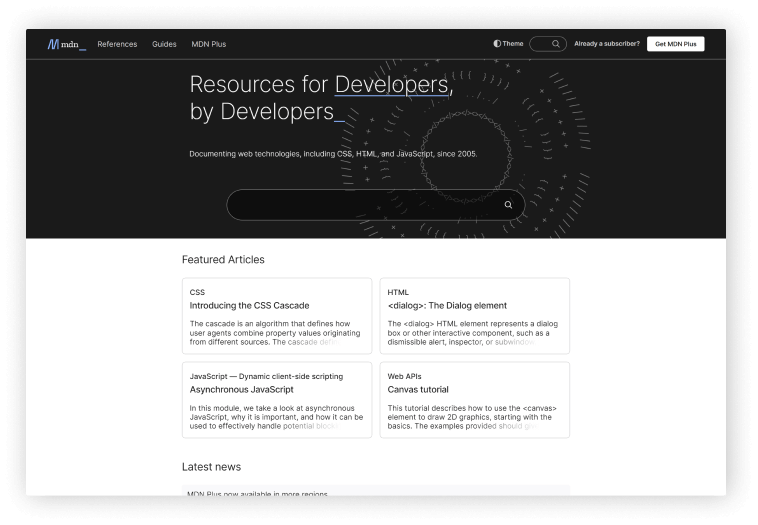Focus the small header search field
The height and width of the screenshot is (525, 758).
(548, 44)
